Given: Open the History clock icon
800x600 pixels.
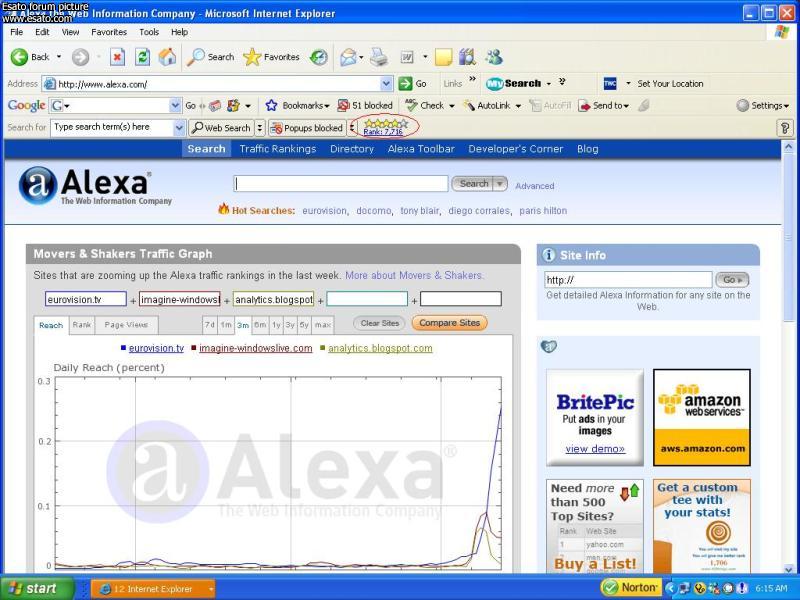Looking at the screenshot, I should pos(319,57).
